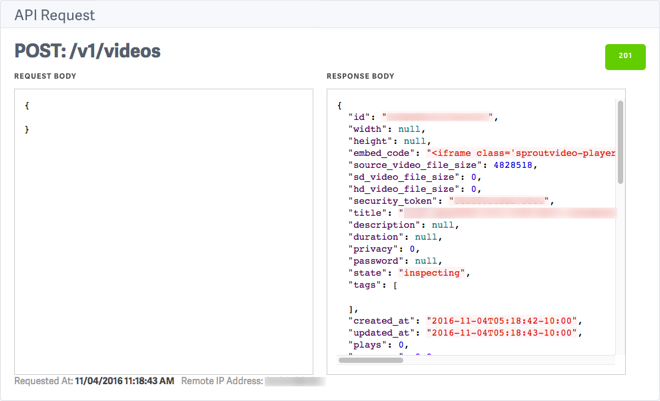This screenshot has width=660, height=401.
Task: Click the "inspecting" state value
Action: point(431,273)
